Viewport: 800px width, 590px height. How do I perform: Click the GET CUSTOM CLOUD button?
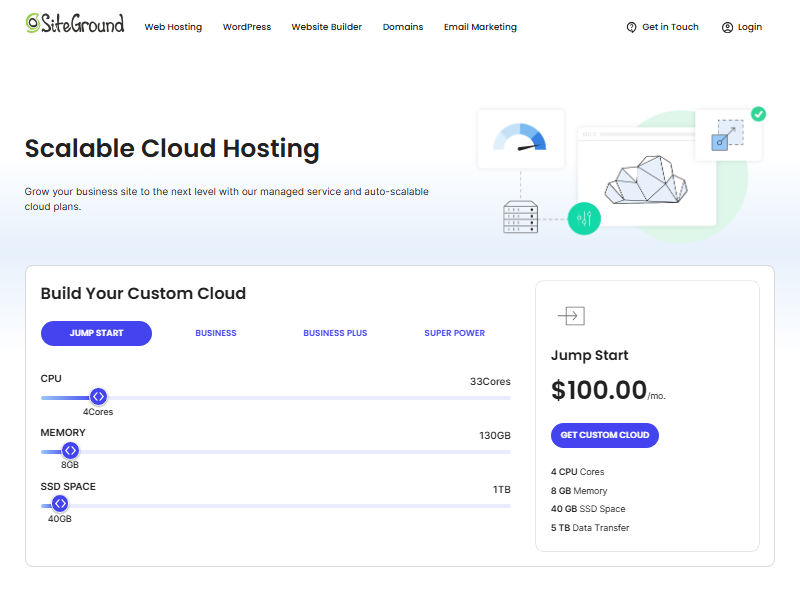(x=604, y=435)
